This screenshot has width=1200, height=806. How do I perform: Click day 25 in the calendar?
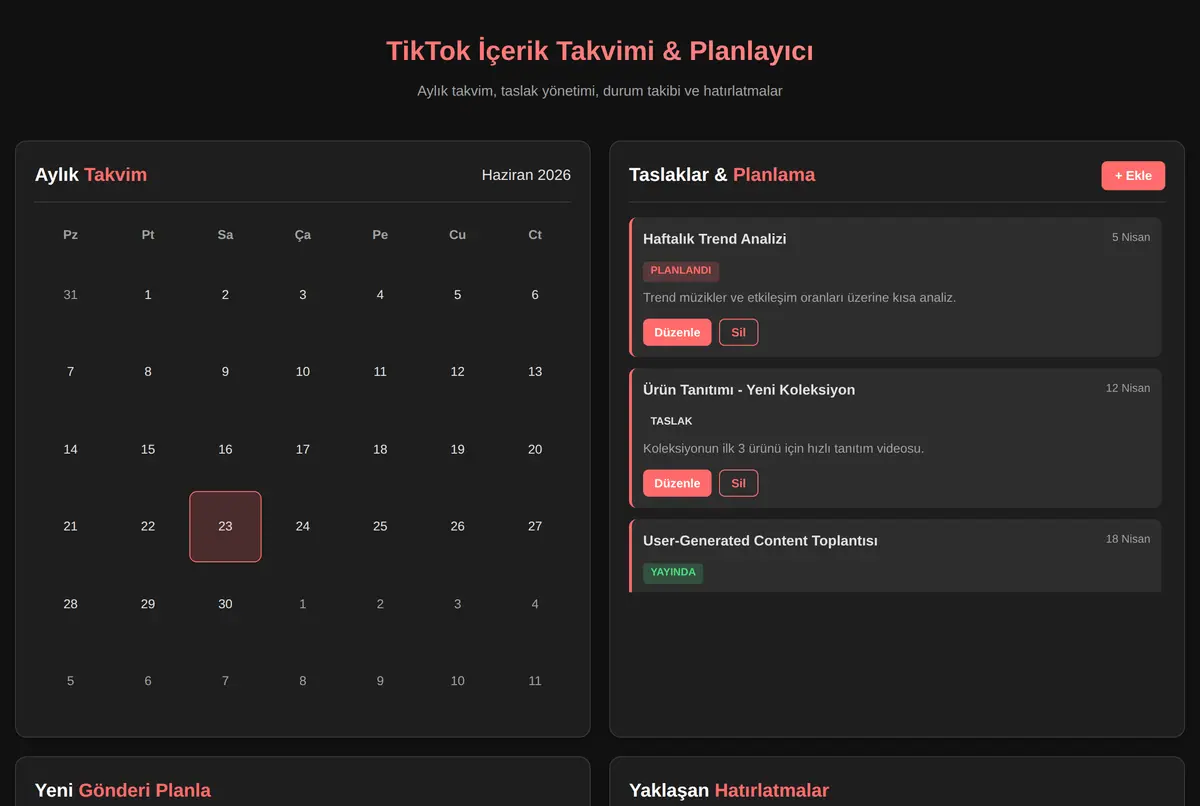[x=380, y=526]
